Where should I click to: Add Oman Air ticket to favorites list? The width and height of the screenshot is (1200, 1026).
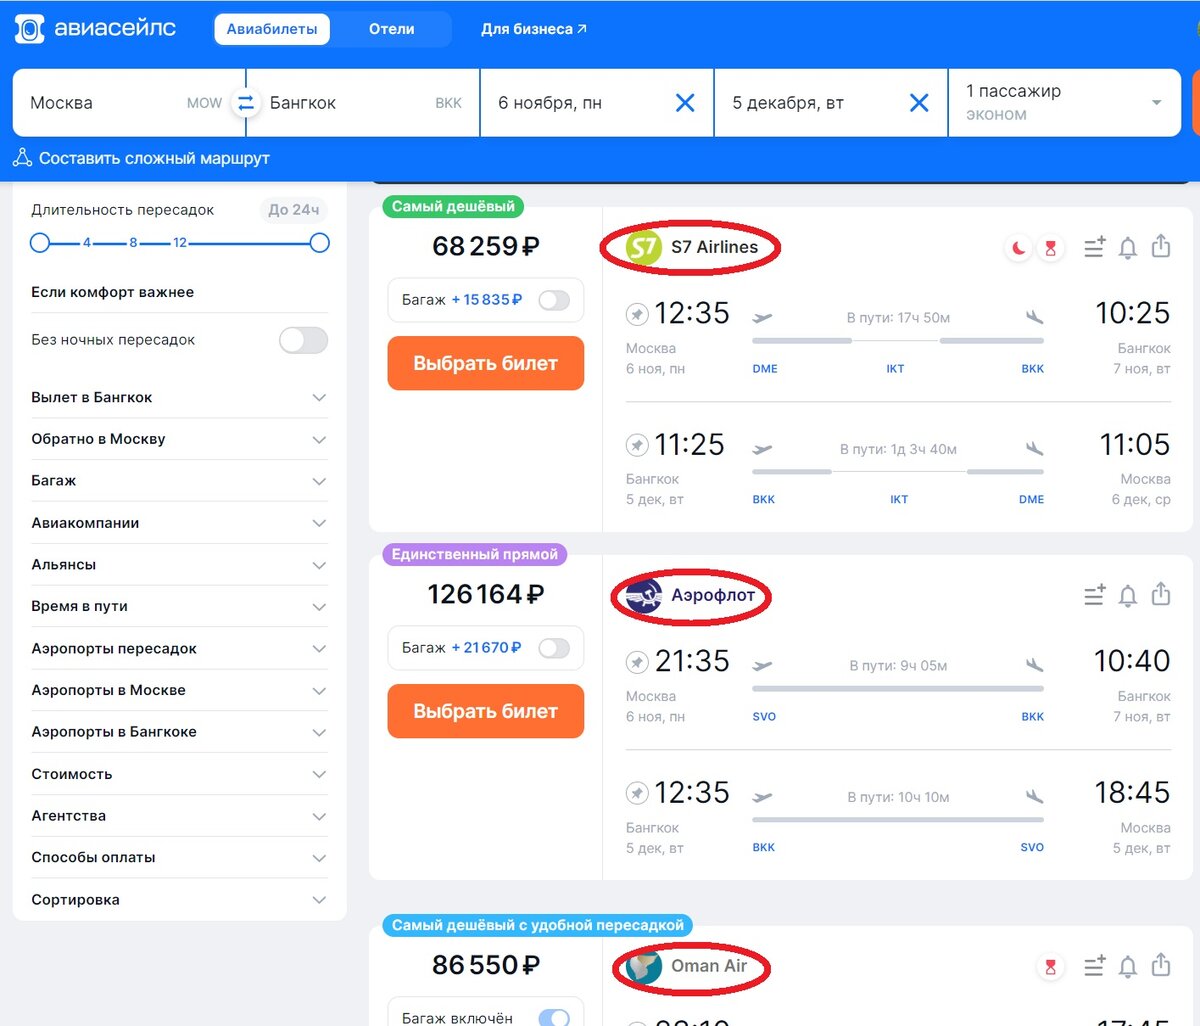click(1095, 966)
